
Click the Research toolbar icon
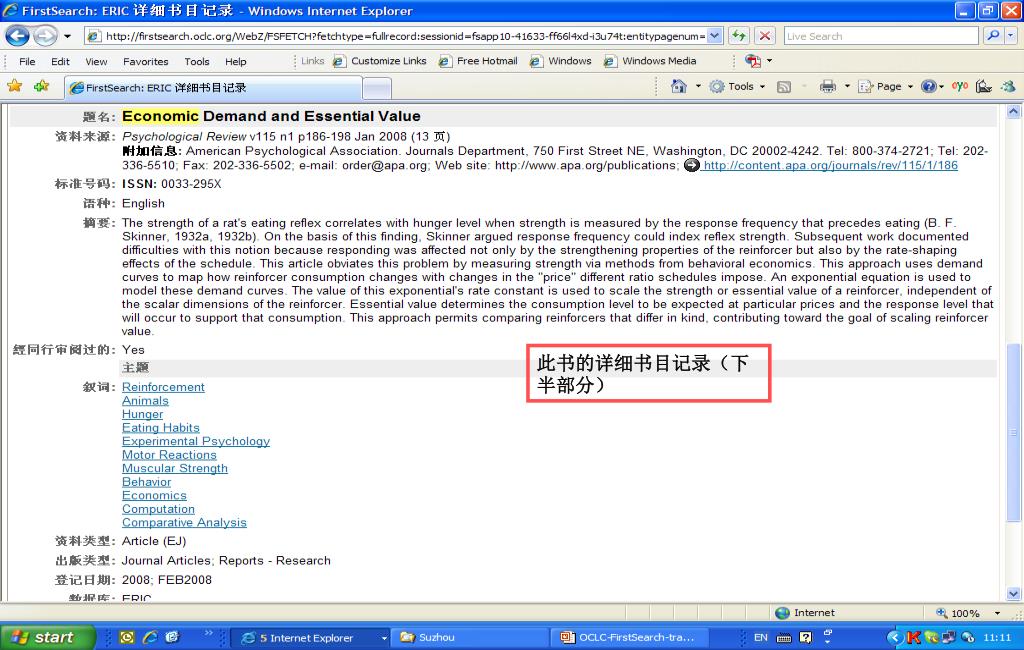tap(984, 86)
